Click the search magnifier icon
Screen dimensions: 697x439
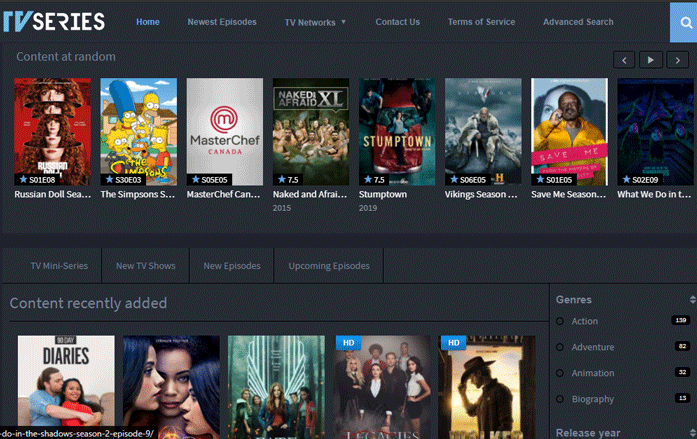click(x=686, y=22)
